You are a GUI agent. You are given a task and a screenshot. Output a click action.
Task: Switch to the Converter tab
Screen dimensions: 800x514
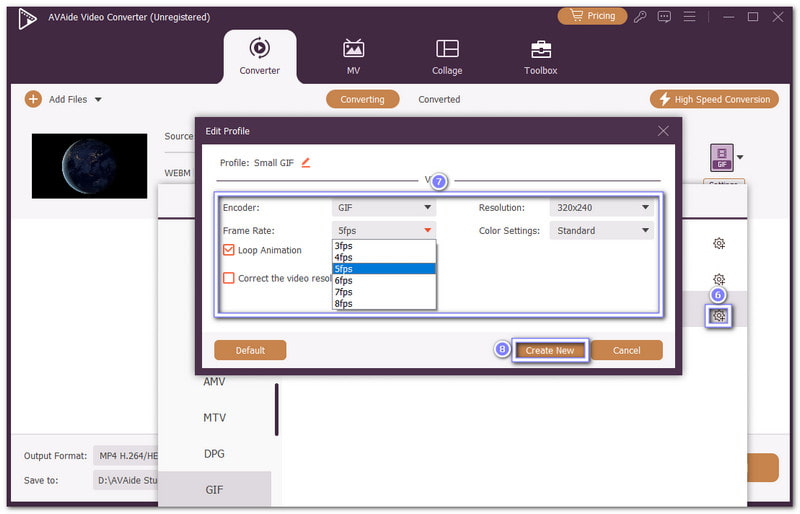(x=259, y=56)
